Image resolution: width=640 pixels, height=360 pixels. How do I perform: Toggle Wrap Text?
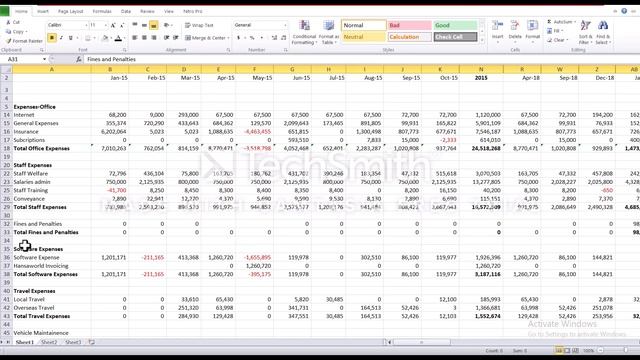[199, 25]
